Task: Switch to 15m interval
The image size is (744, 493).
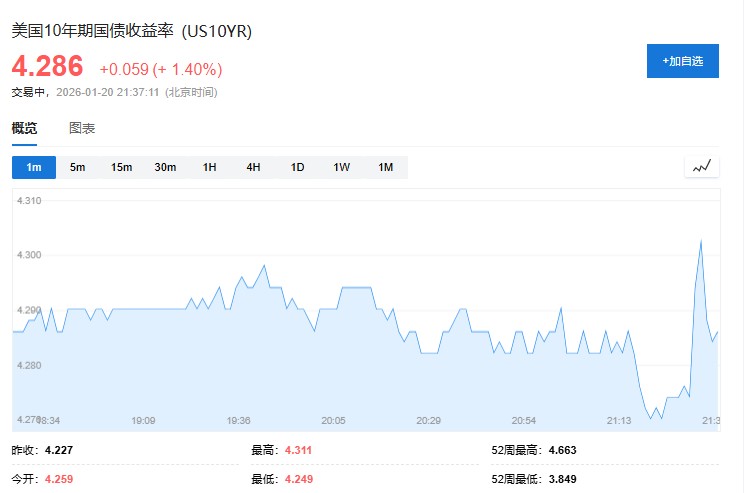Action: [x=122, y=167]
